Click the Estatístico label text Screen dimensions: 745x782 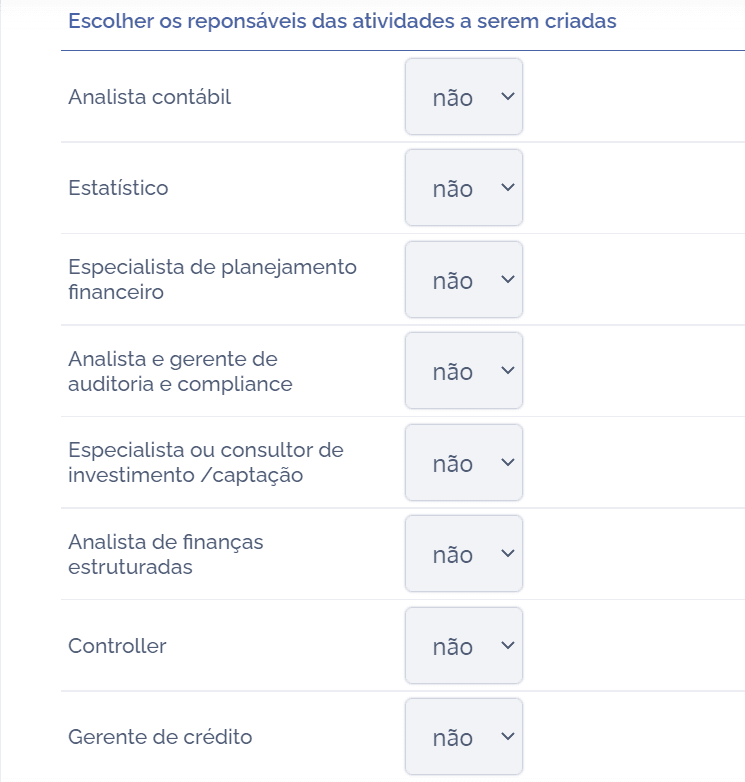pyautogui.click(x=118, y=188)
